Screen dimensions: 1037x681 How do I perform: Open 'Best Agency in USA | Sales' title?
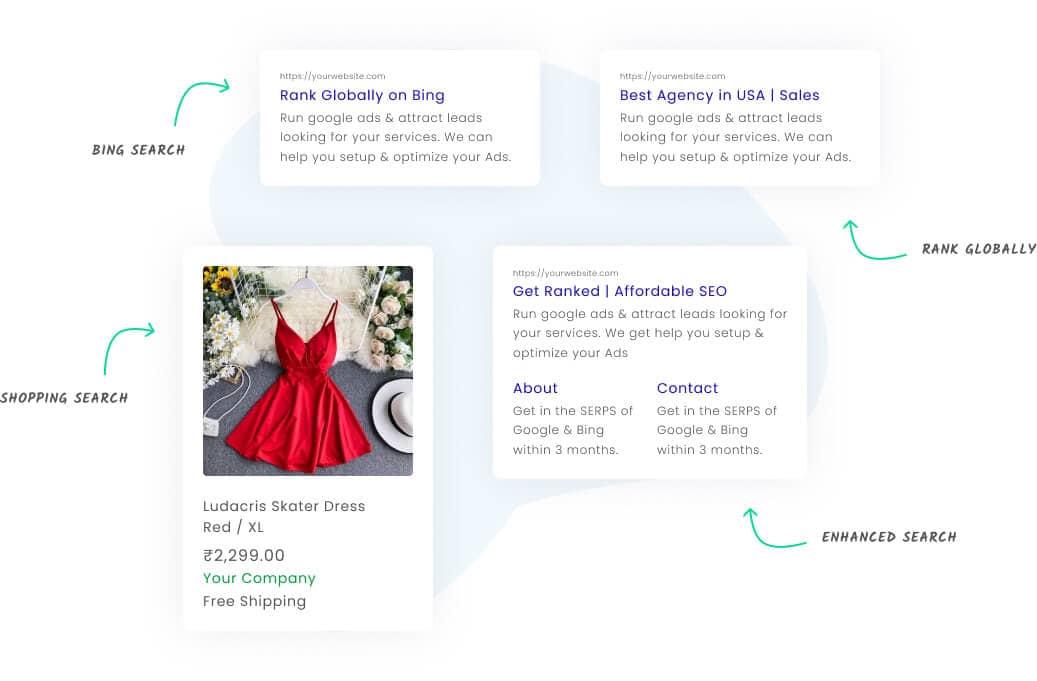719,95
